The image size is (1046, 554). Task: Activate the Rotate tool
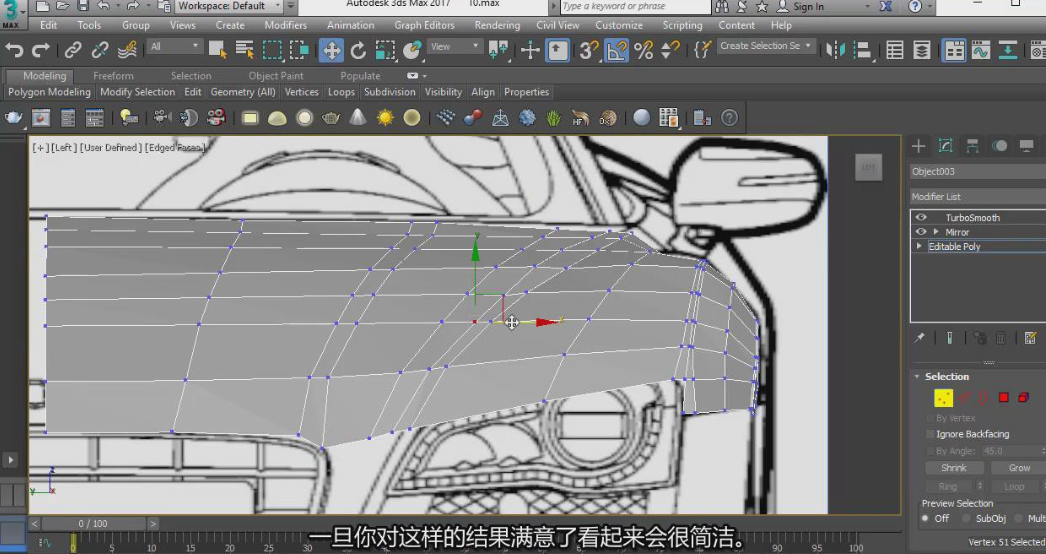[x=358, y=50]
